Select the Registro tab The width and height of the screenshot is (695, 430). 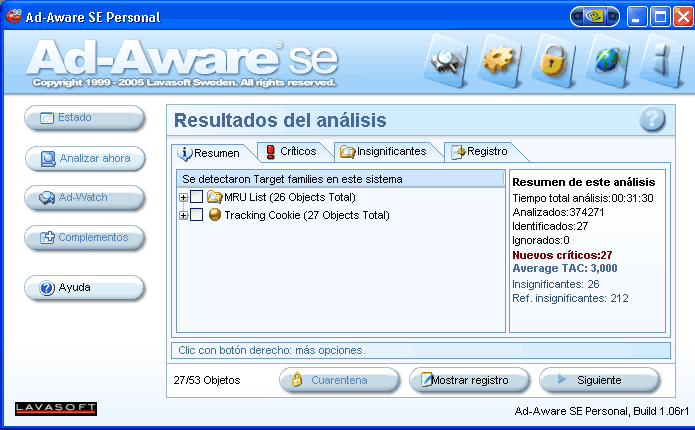tap(479, 152)
